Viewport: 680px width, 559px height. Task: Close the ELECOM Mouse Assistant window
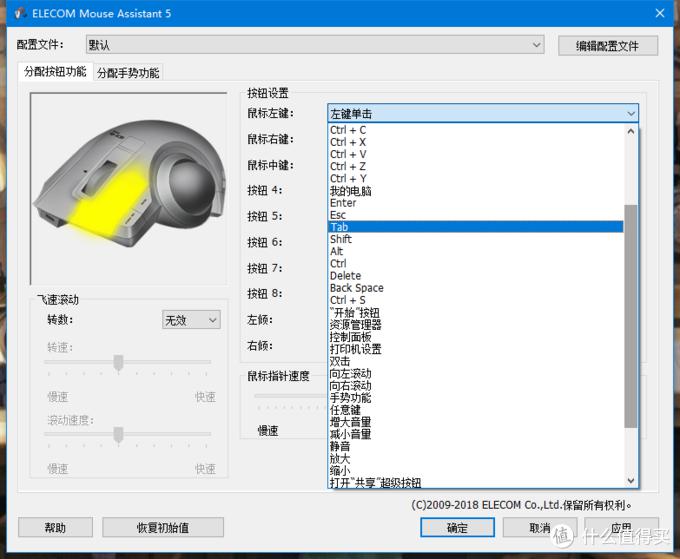(660, 13)
